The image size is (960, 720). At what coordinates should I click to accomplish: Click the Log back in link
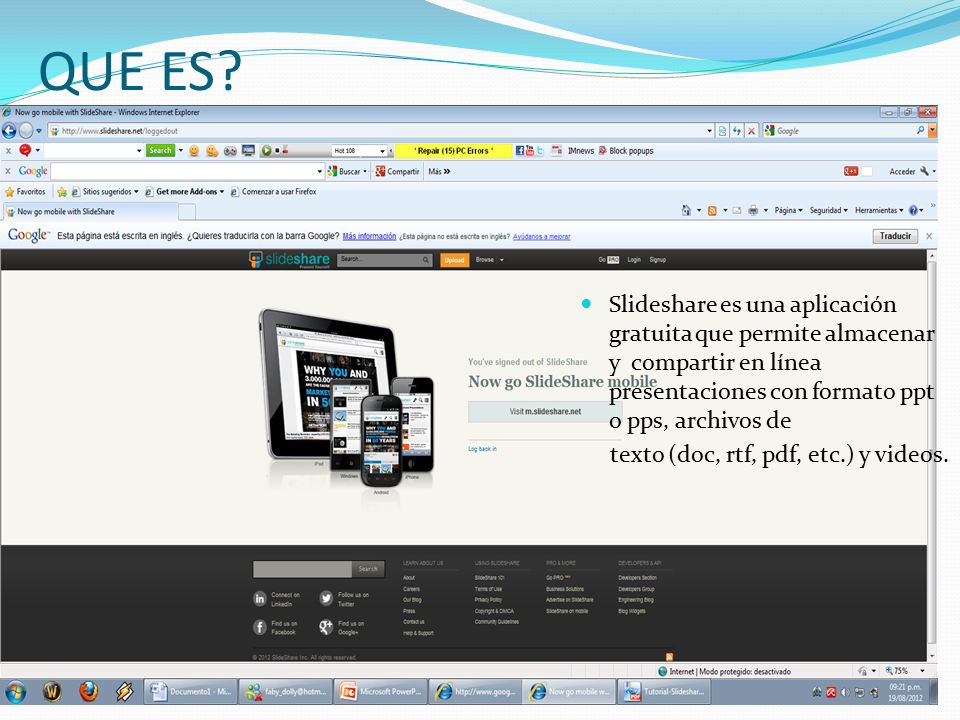pyautogui.click(x=482, y=449)
